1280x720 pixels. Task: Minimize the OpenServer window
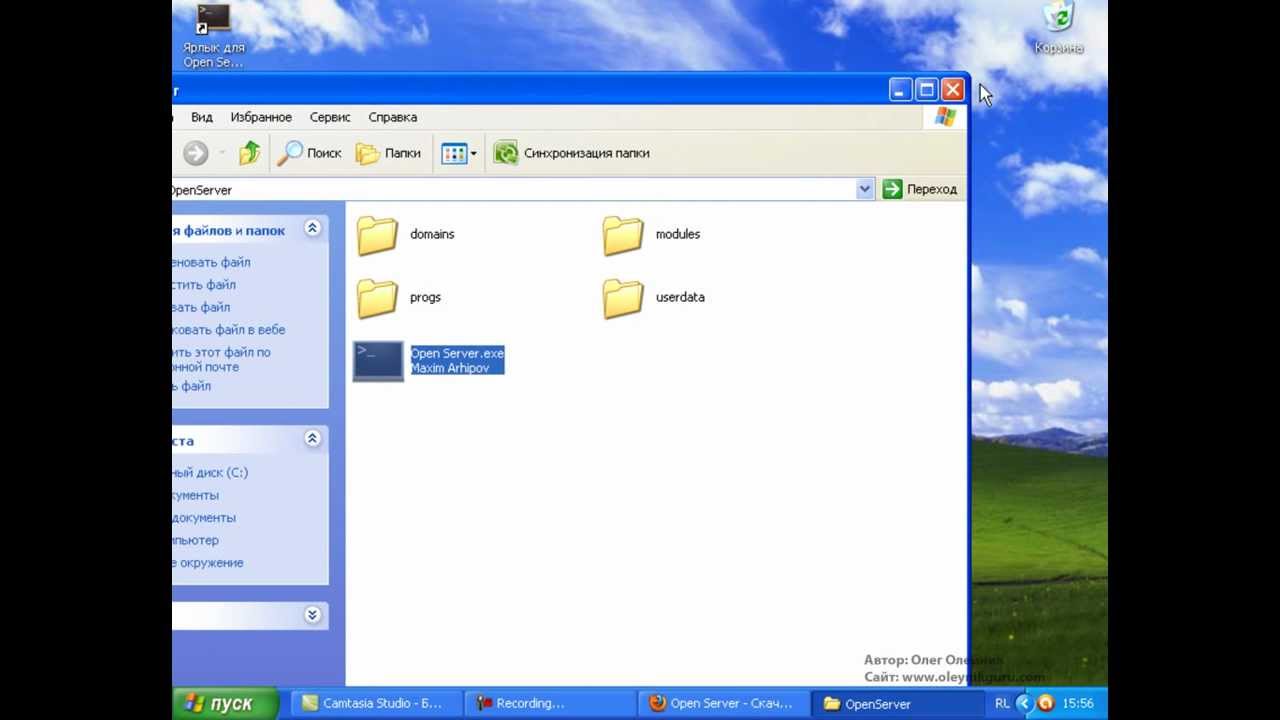click(900, 91)
